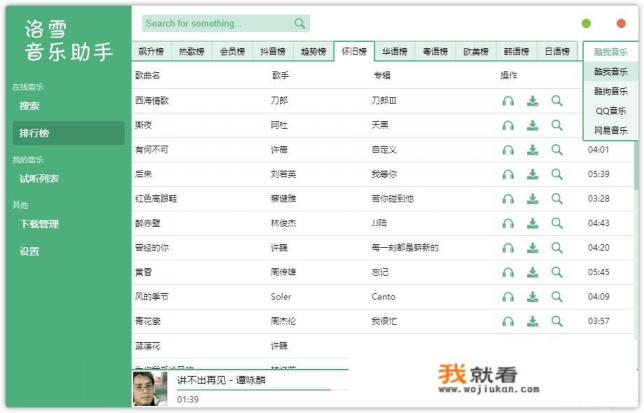
Task: Choose QQ音乐 from the source list
Action: (x=611, y=111)
